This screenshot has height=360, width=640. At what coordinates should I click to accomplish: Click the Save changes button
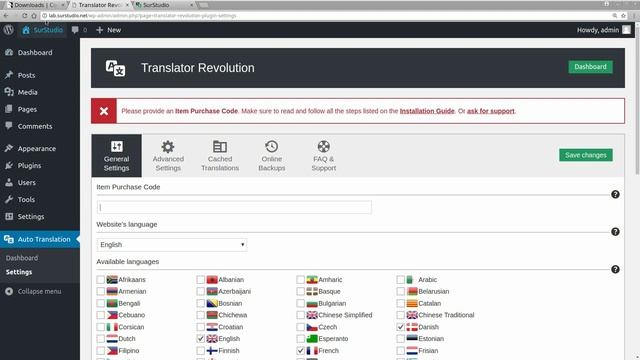point(586,155)
